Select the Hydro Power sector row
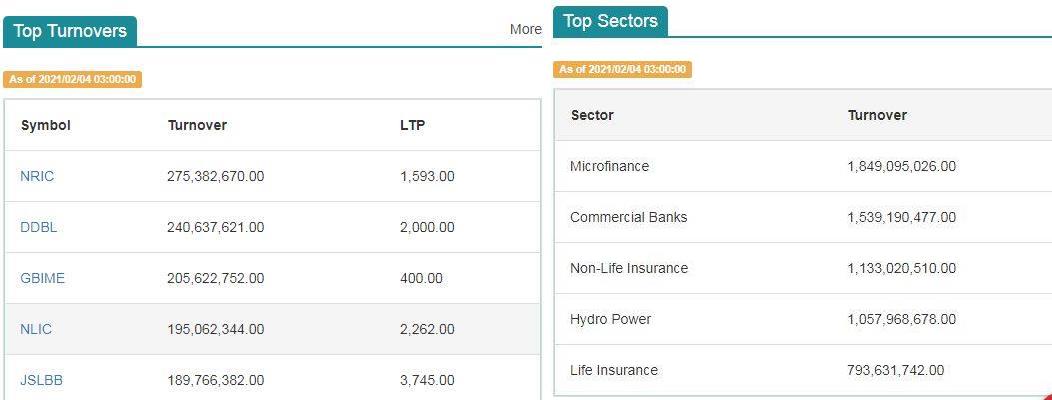This screenshot has height=400, width=1052. tap(803, 319)
